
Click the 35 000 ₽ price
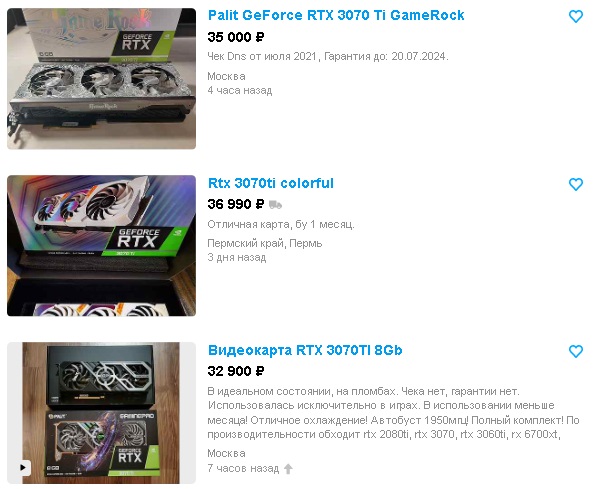pos(236,37)
